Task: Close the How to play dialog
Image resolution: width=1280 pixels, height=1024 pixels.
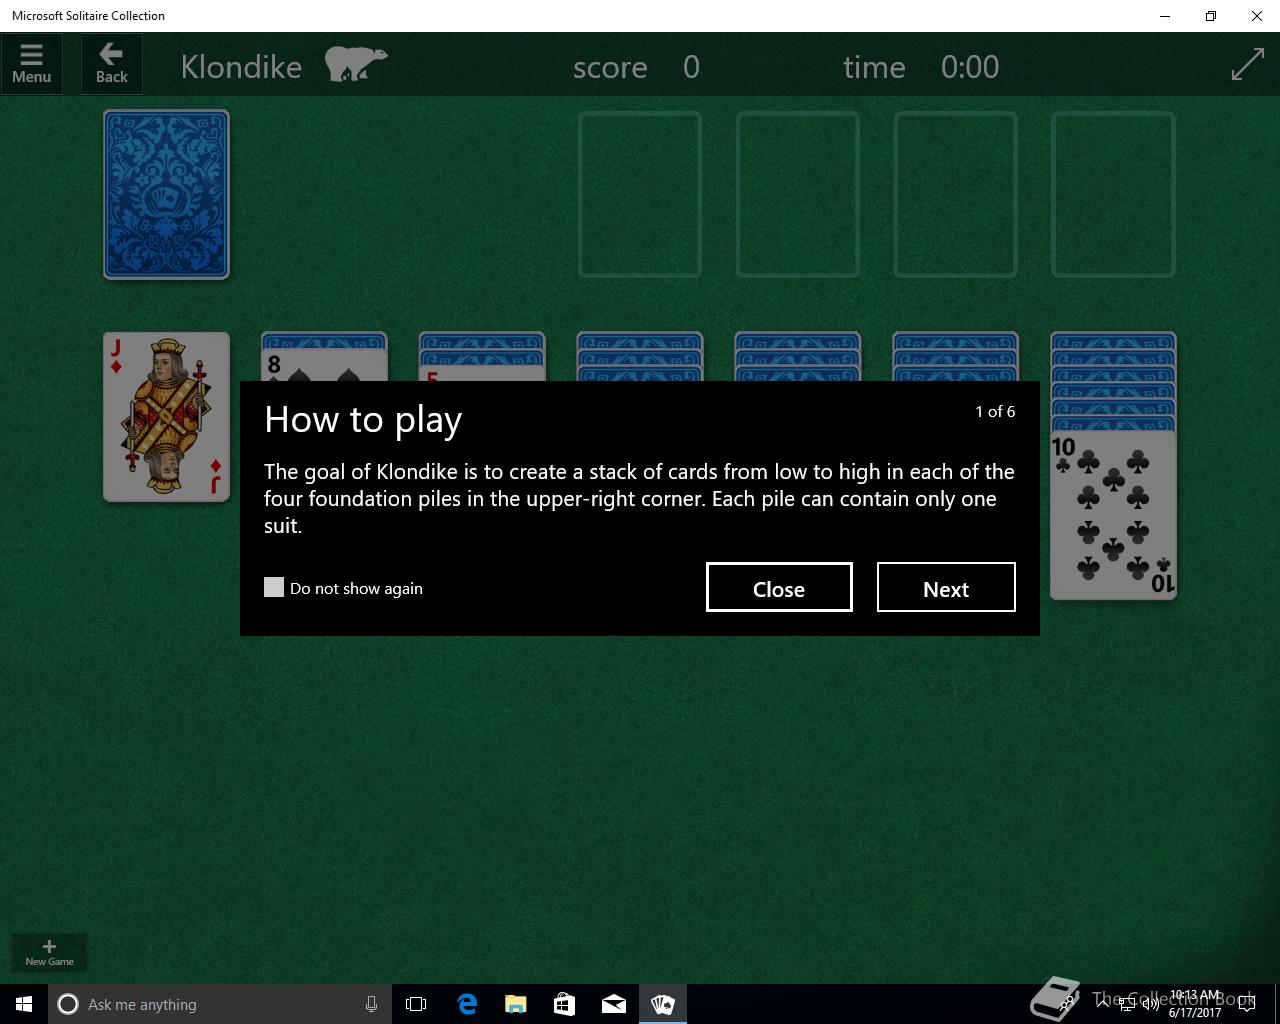Action: coord(779,587)
